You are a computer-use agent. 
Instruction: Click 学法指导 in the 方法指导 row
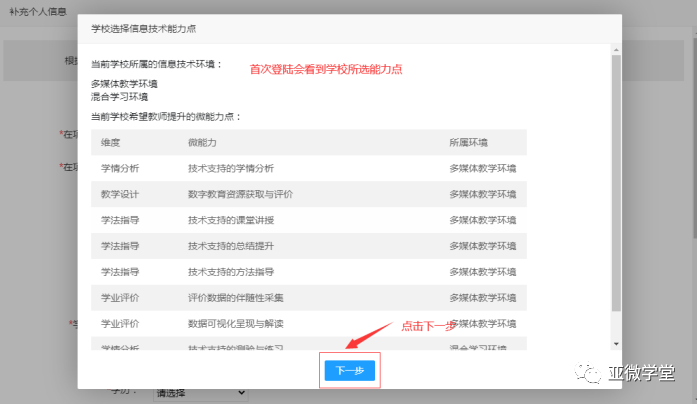click(x=120, y=271)
